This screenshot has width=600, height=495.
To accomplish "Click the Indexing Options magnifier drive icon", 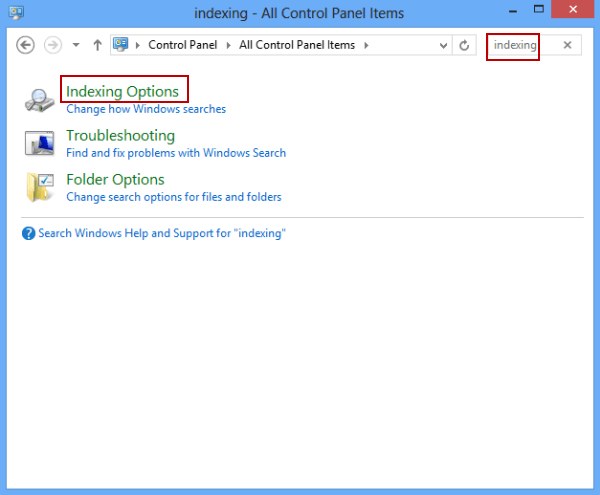I will pyautogui.click(x=39, y=100).
